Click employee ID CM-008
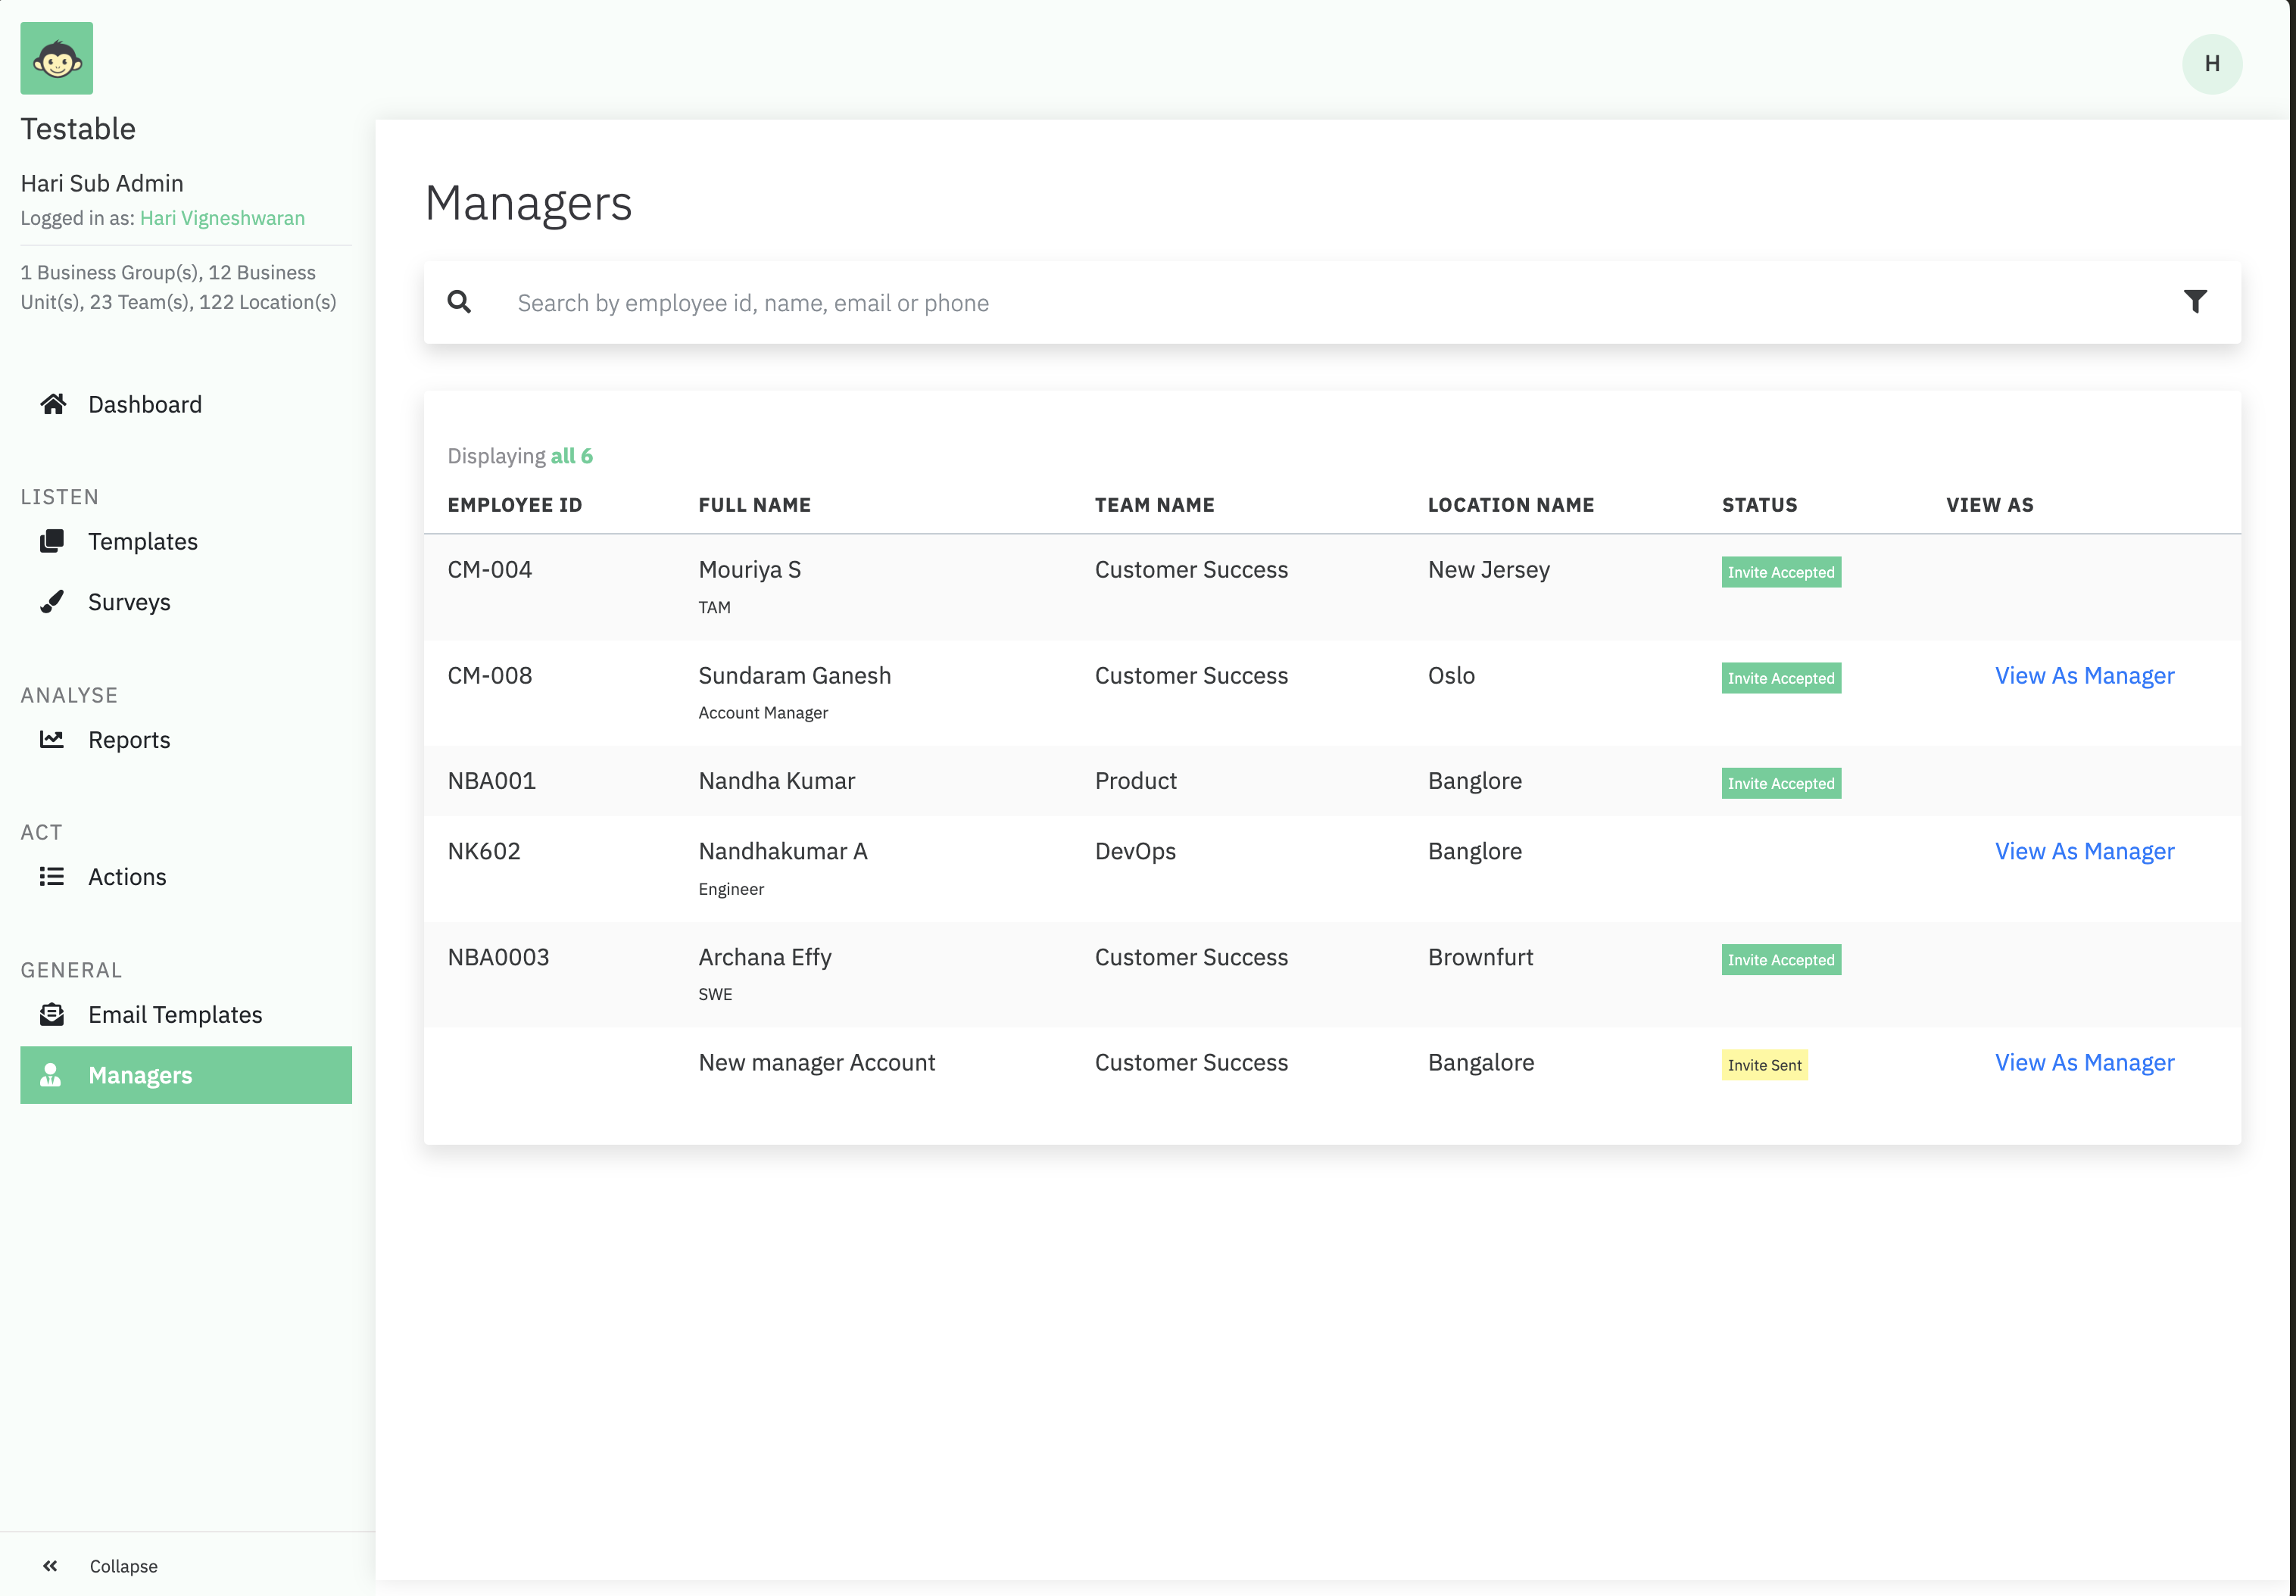Viewport: 2296px width, 1596px height. 490,676
